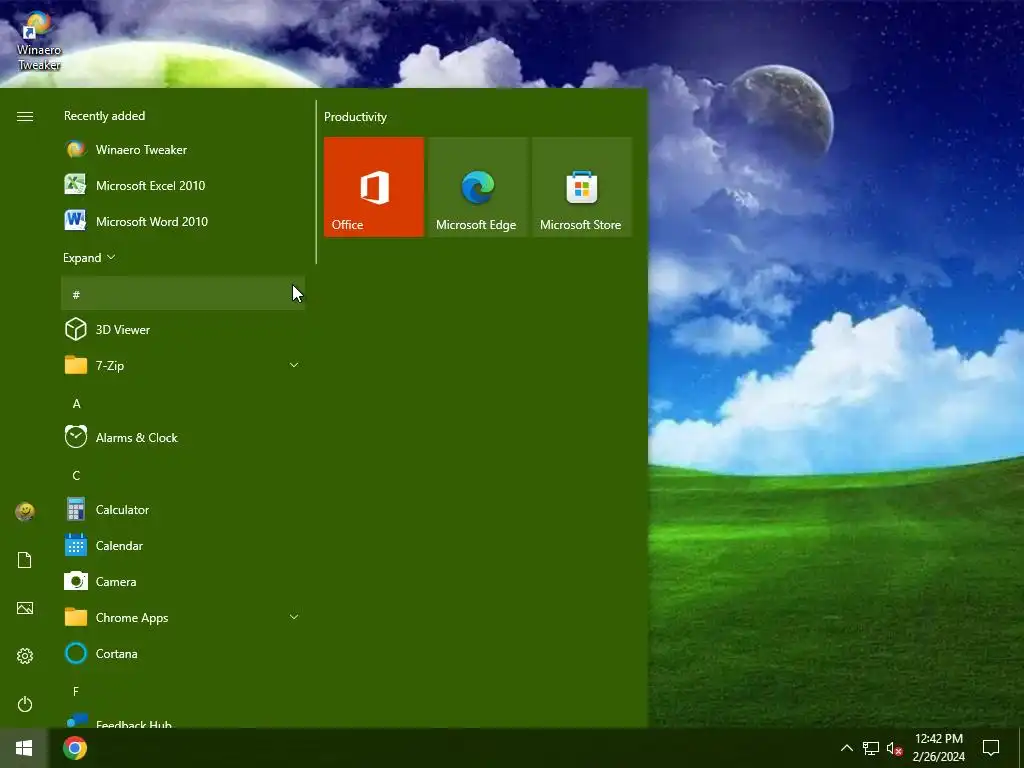Open Microsoft Word 2010
This screenshot has height=768, width=1024.
point(183,221)
